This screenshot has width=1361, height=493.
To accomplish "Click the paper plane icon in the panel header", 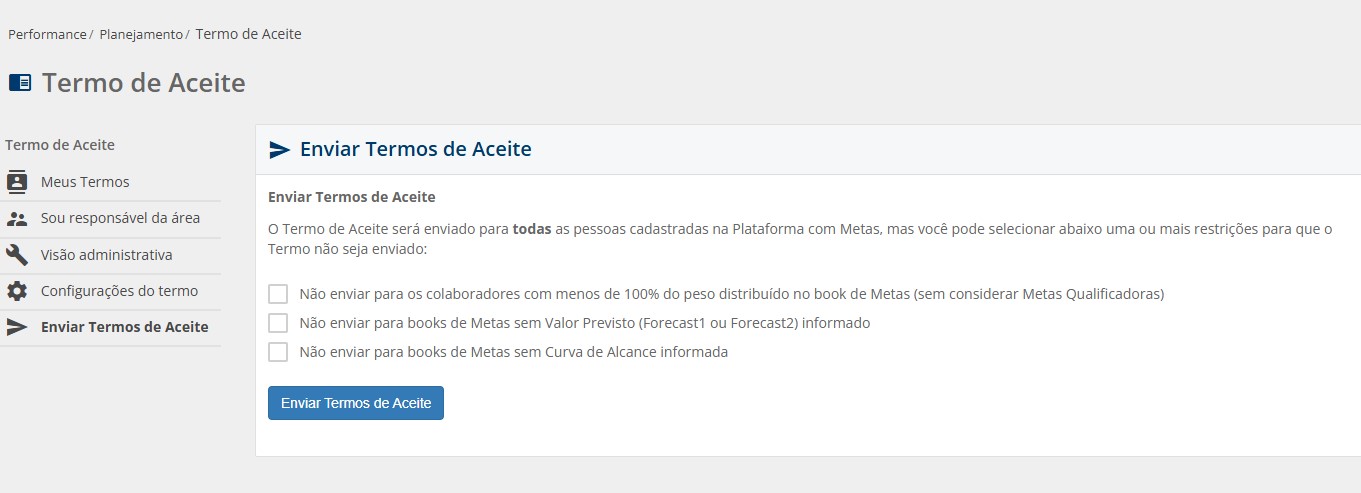I will 280,150.
